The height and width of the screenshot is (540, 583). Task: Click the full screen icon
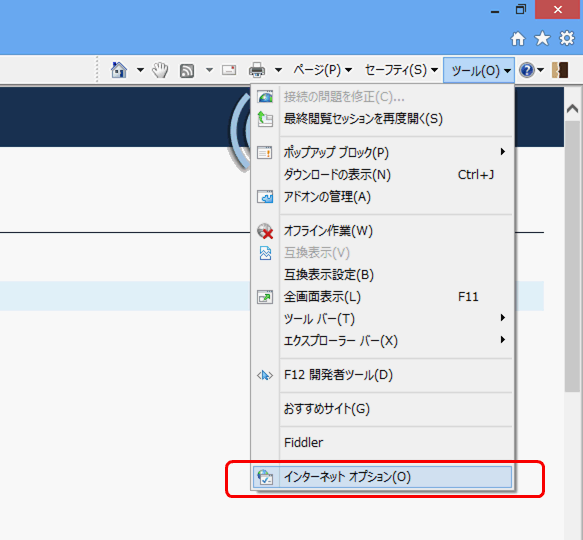coord(265,297)
